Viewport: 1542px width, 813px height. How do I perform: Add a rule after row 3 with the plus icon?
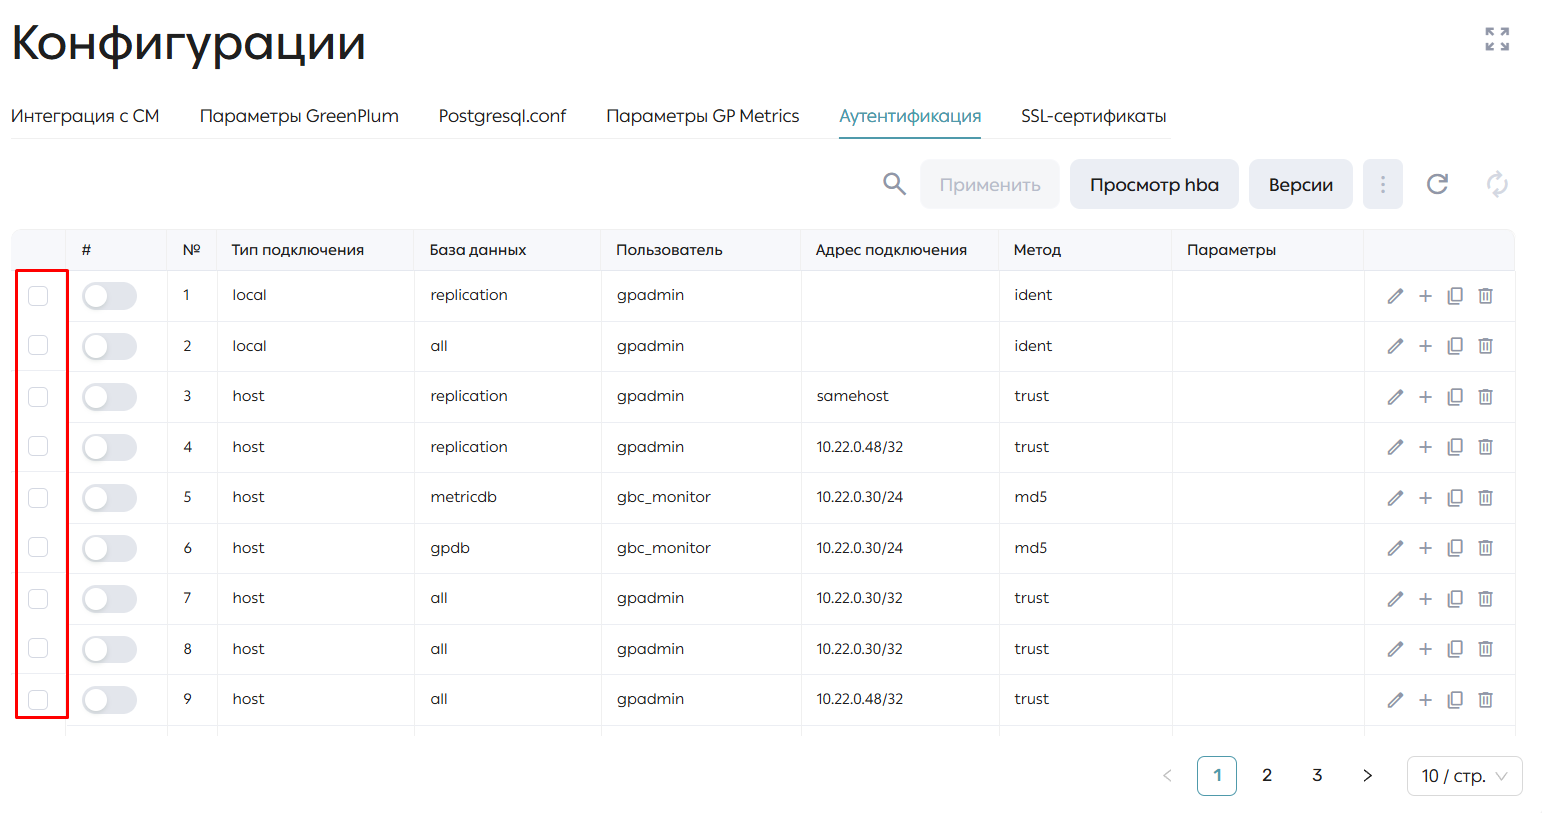coord(1425,397)
